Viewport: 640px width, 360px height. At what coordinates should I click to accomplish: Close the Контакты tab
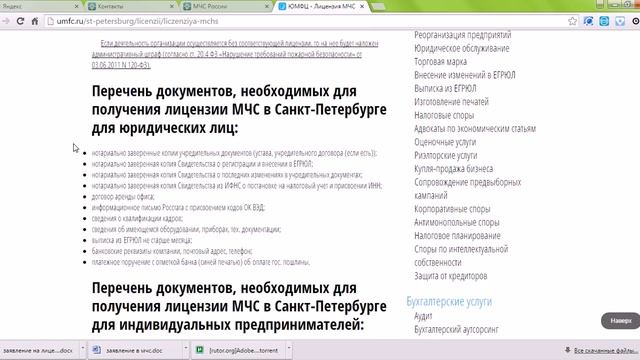(171, 7)
